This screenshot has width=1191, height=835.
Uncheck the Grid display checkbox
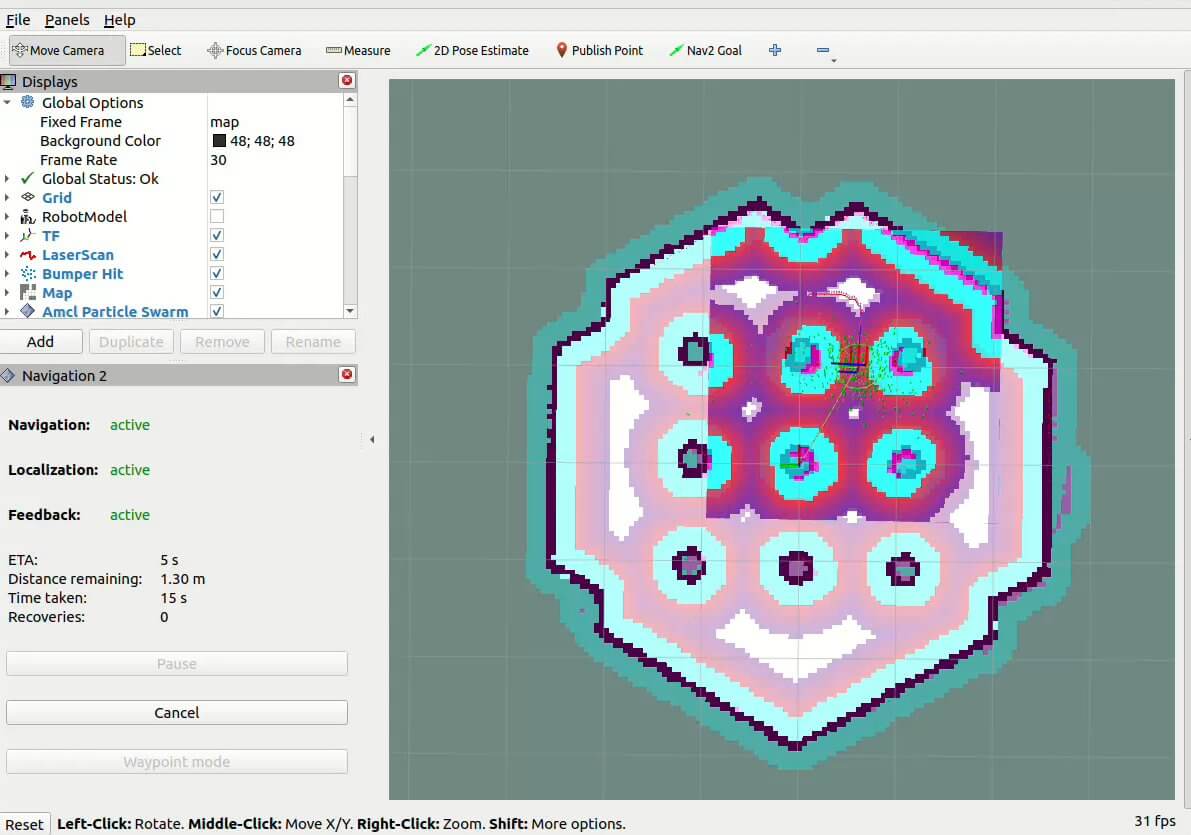[217, 198]
